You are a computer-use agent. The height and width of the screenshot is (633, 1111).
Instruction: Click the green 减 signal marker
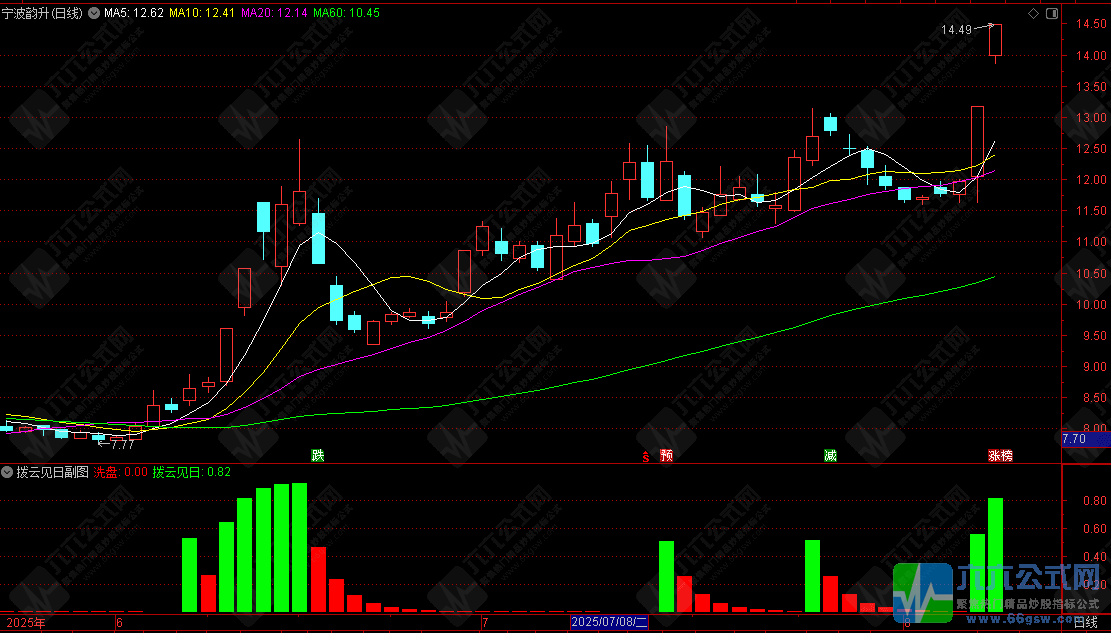pos(830,455)
